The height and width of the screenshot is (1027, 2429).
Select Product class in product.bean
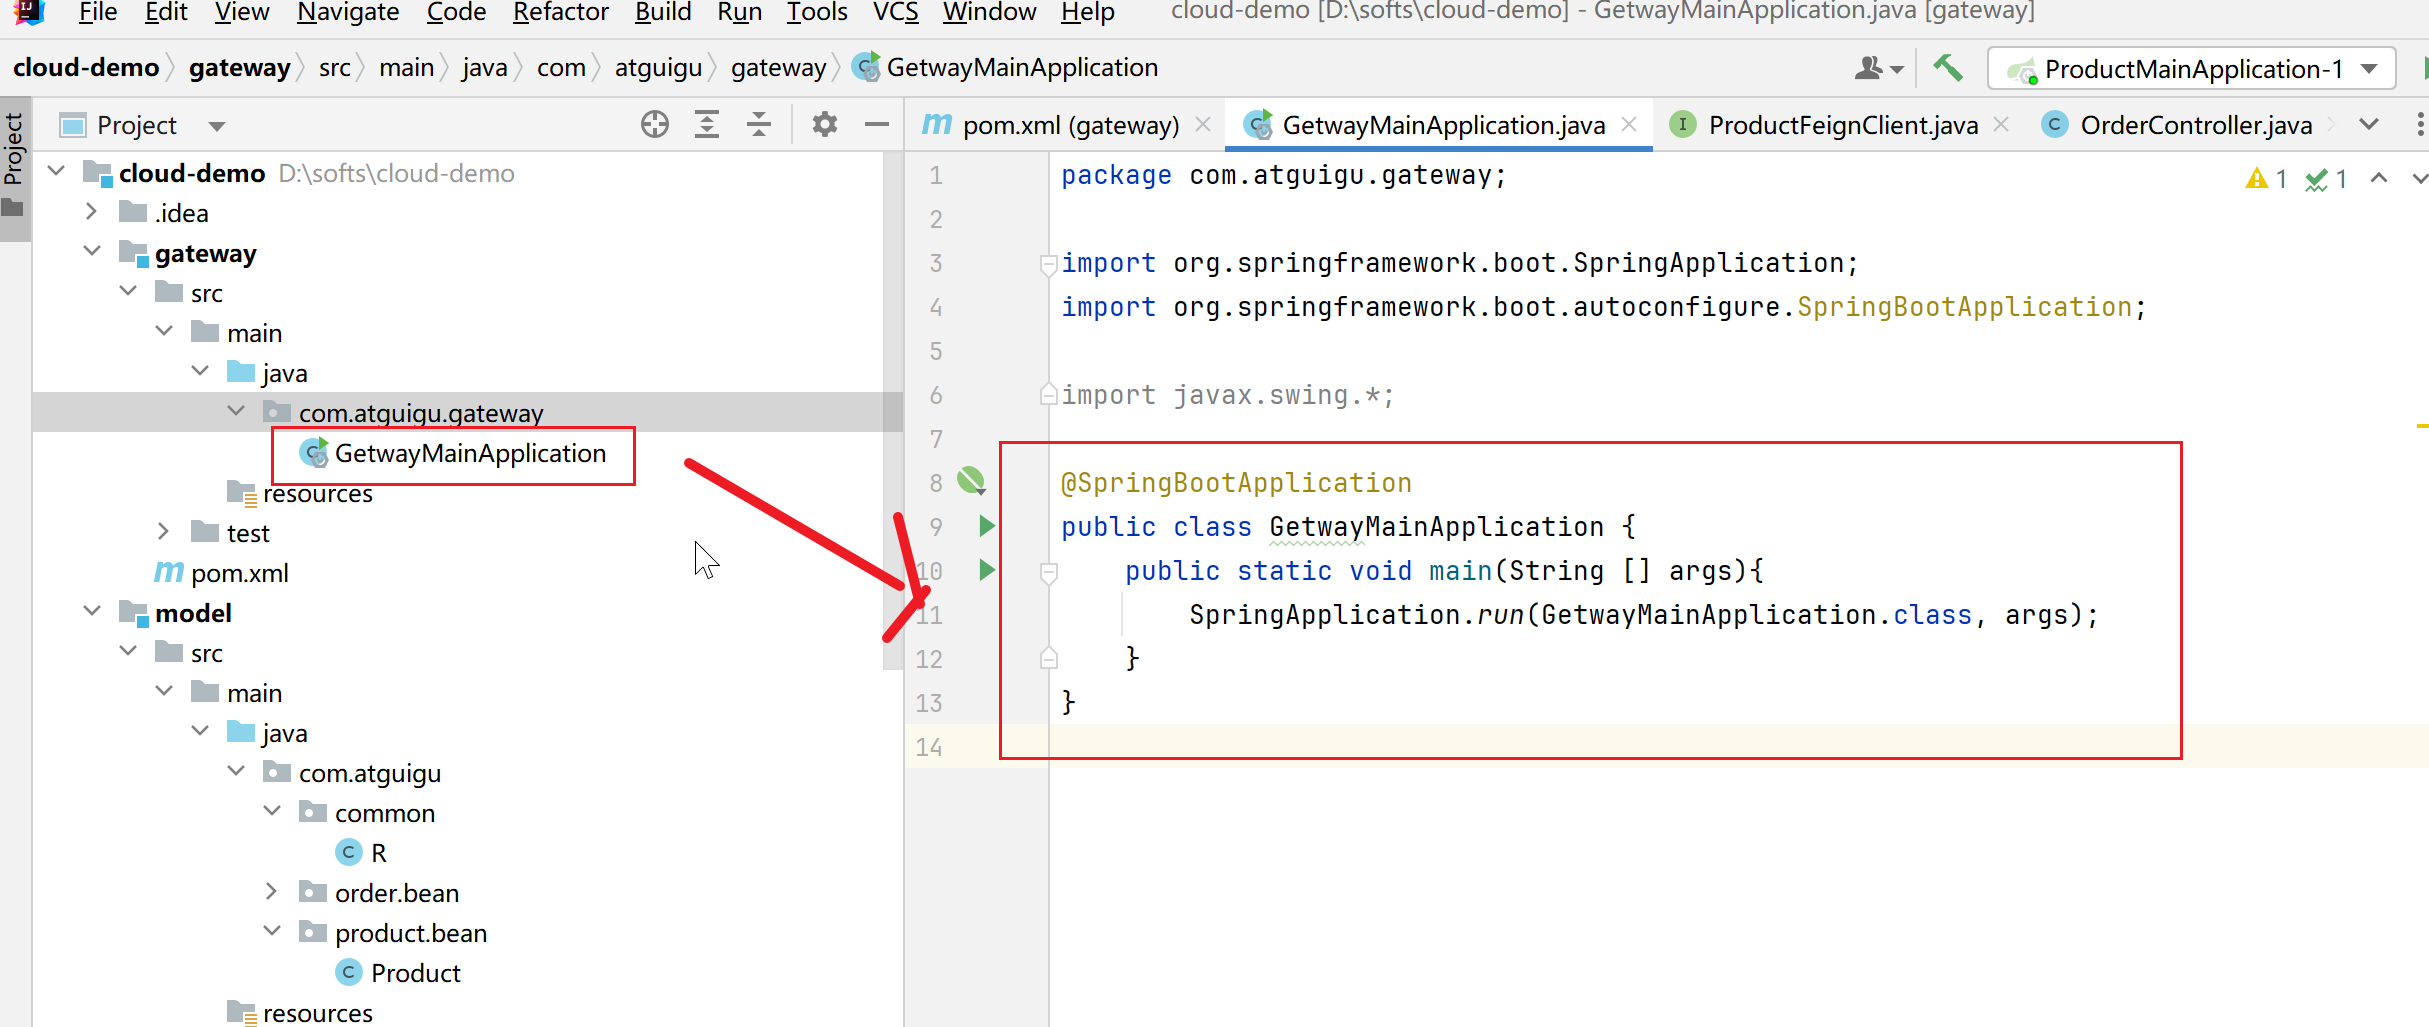pos(398,973)
